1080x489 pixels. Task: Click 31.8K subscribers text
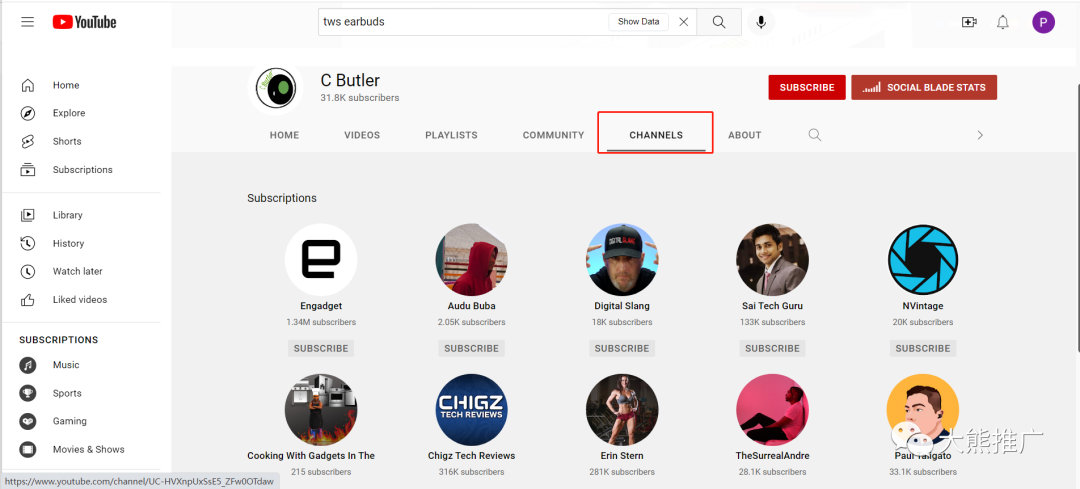pos(360,98)
